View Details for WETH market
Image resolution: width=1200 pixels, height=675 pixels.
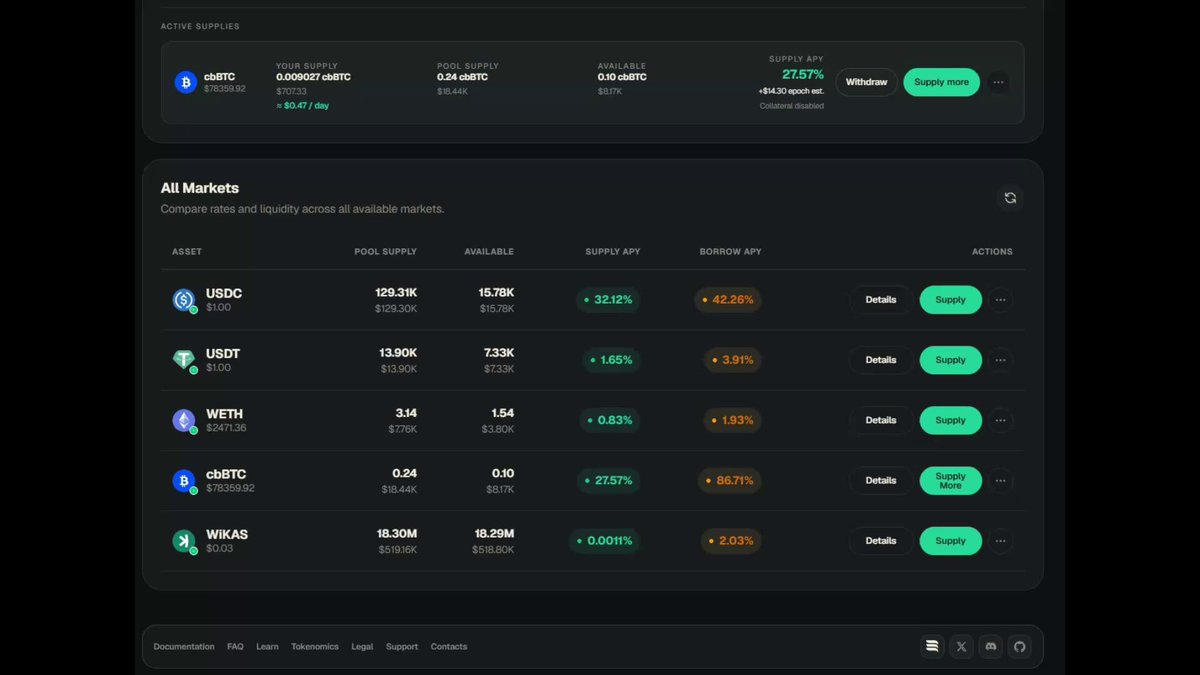(881, 420)
